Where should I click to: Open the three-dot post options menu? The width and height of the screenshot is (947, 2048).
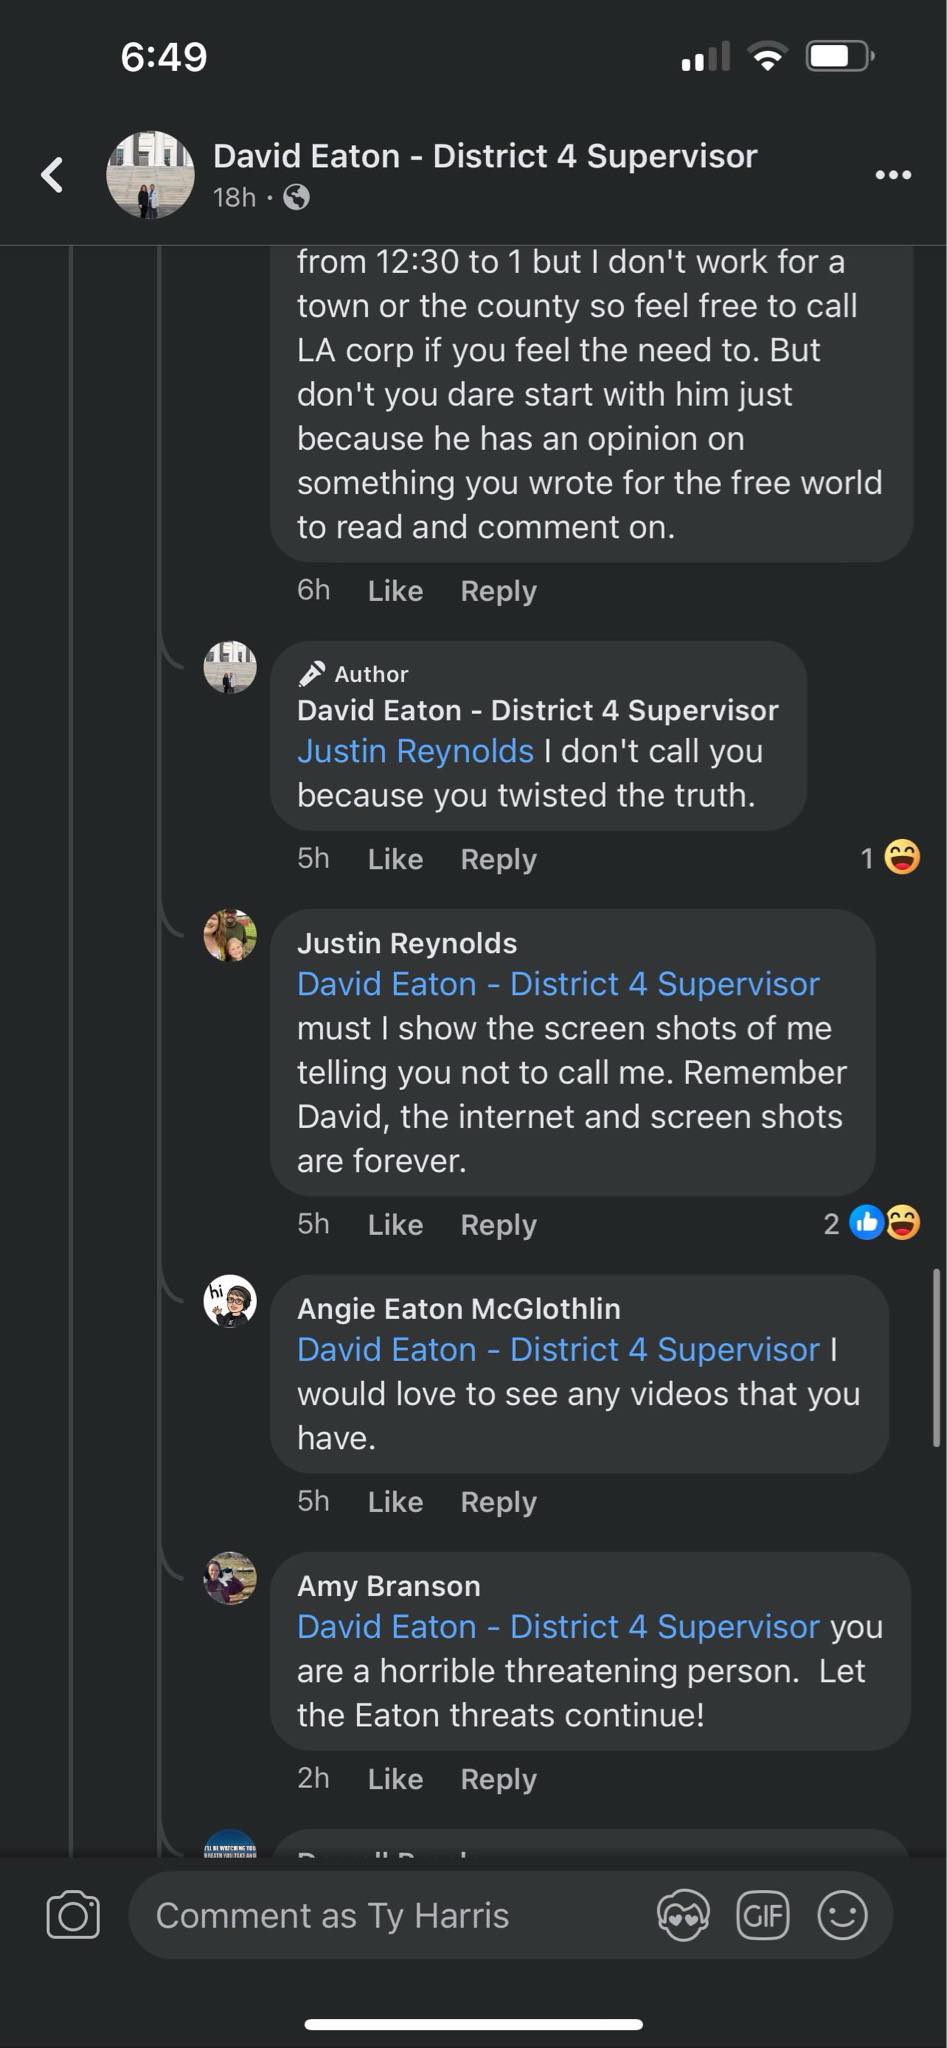pyautogui.click(x=892, y=175)
